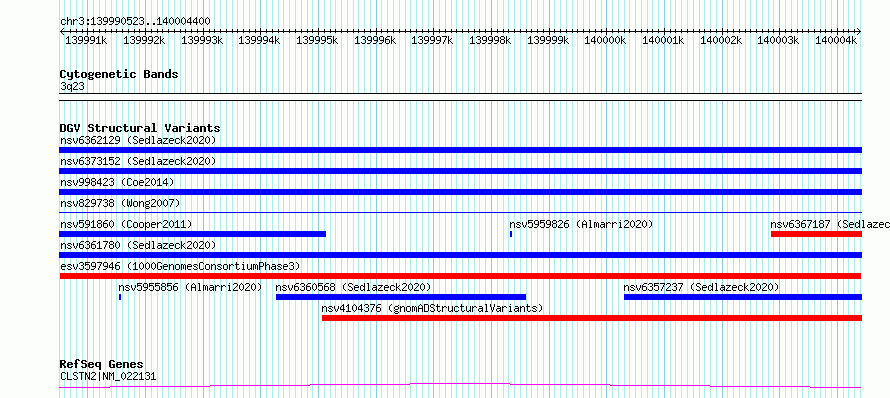This screenshot has width=890, height=398.
Task: Click the small blue marker for nsv5959826
Action: pos(511,234)
